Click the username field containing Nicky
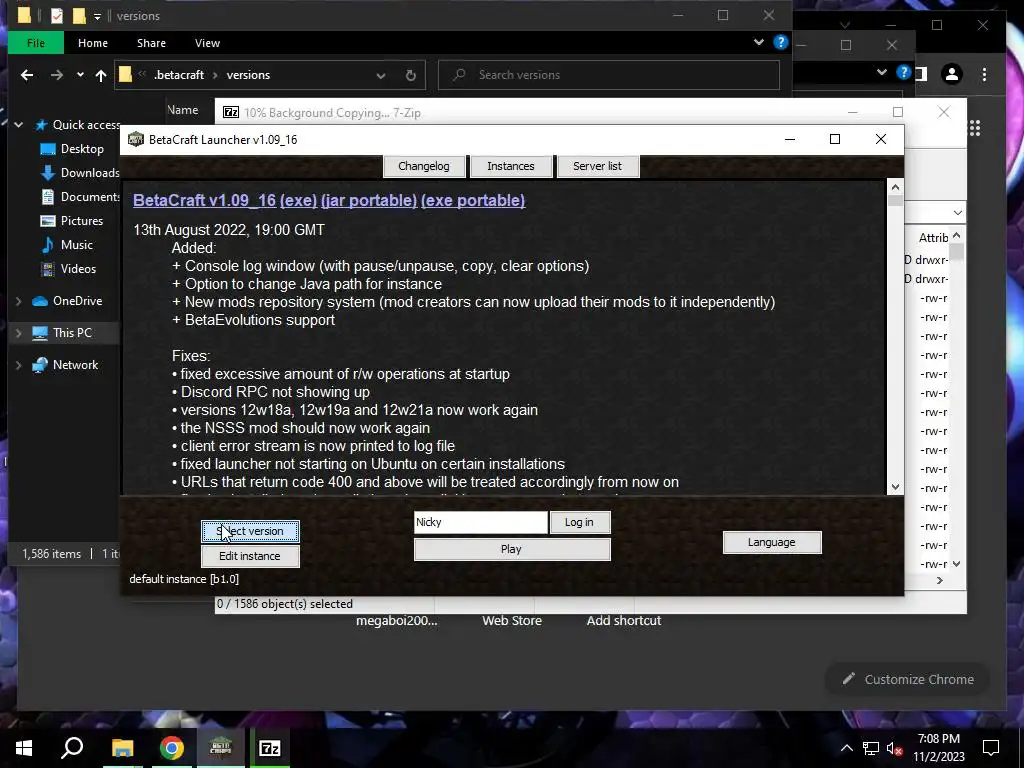The width and height of the screenshot is (1024, 768). (x=481, y=522)
